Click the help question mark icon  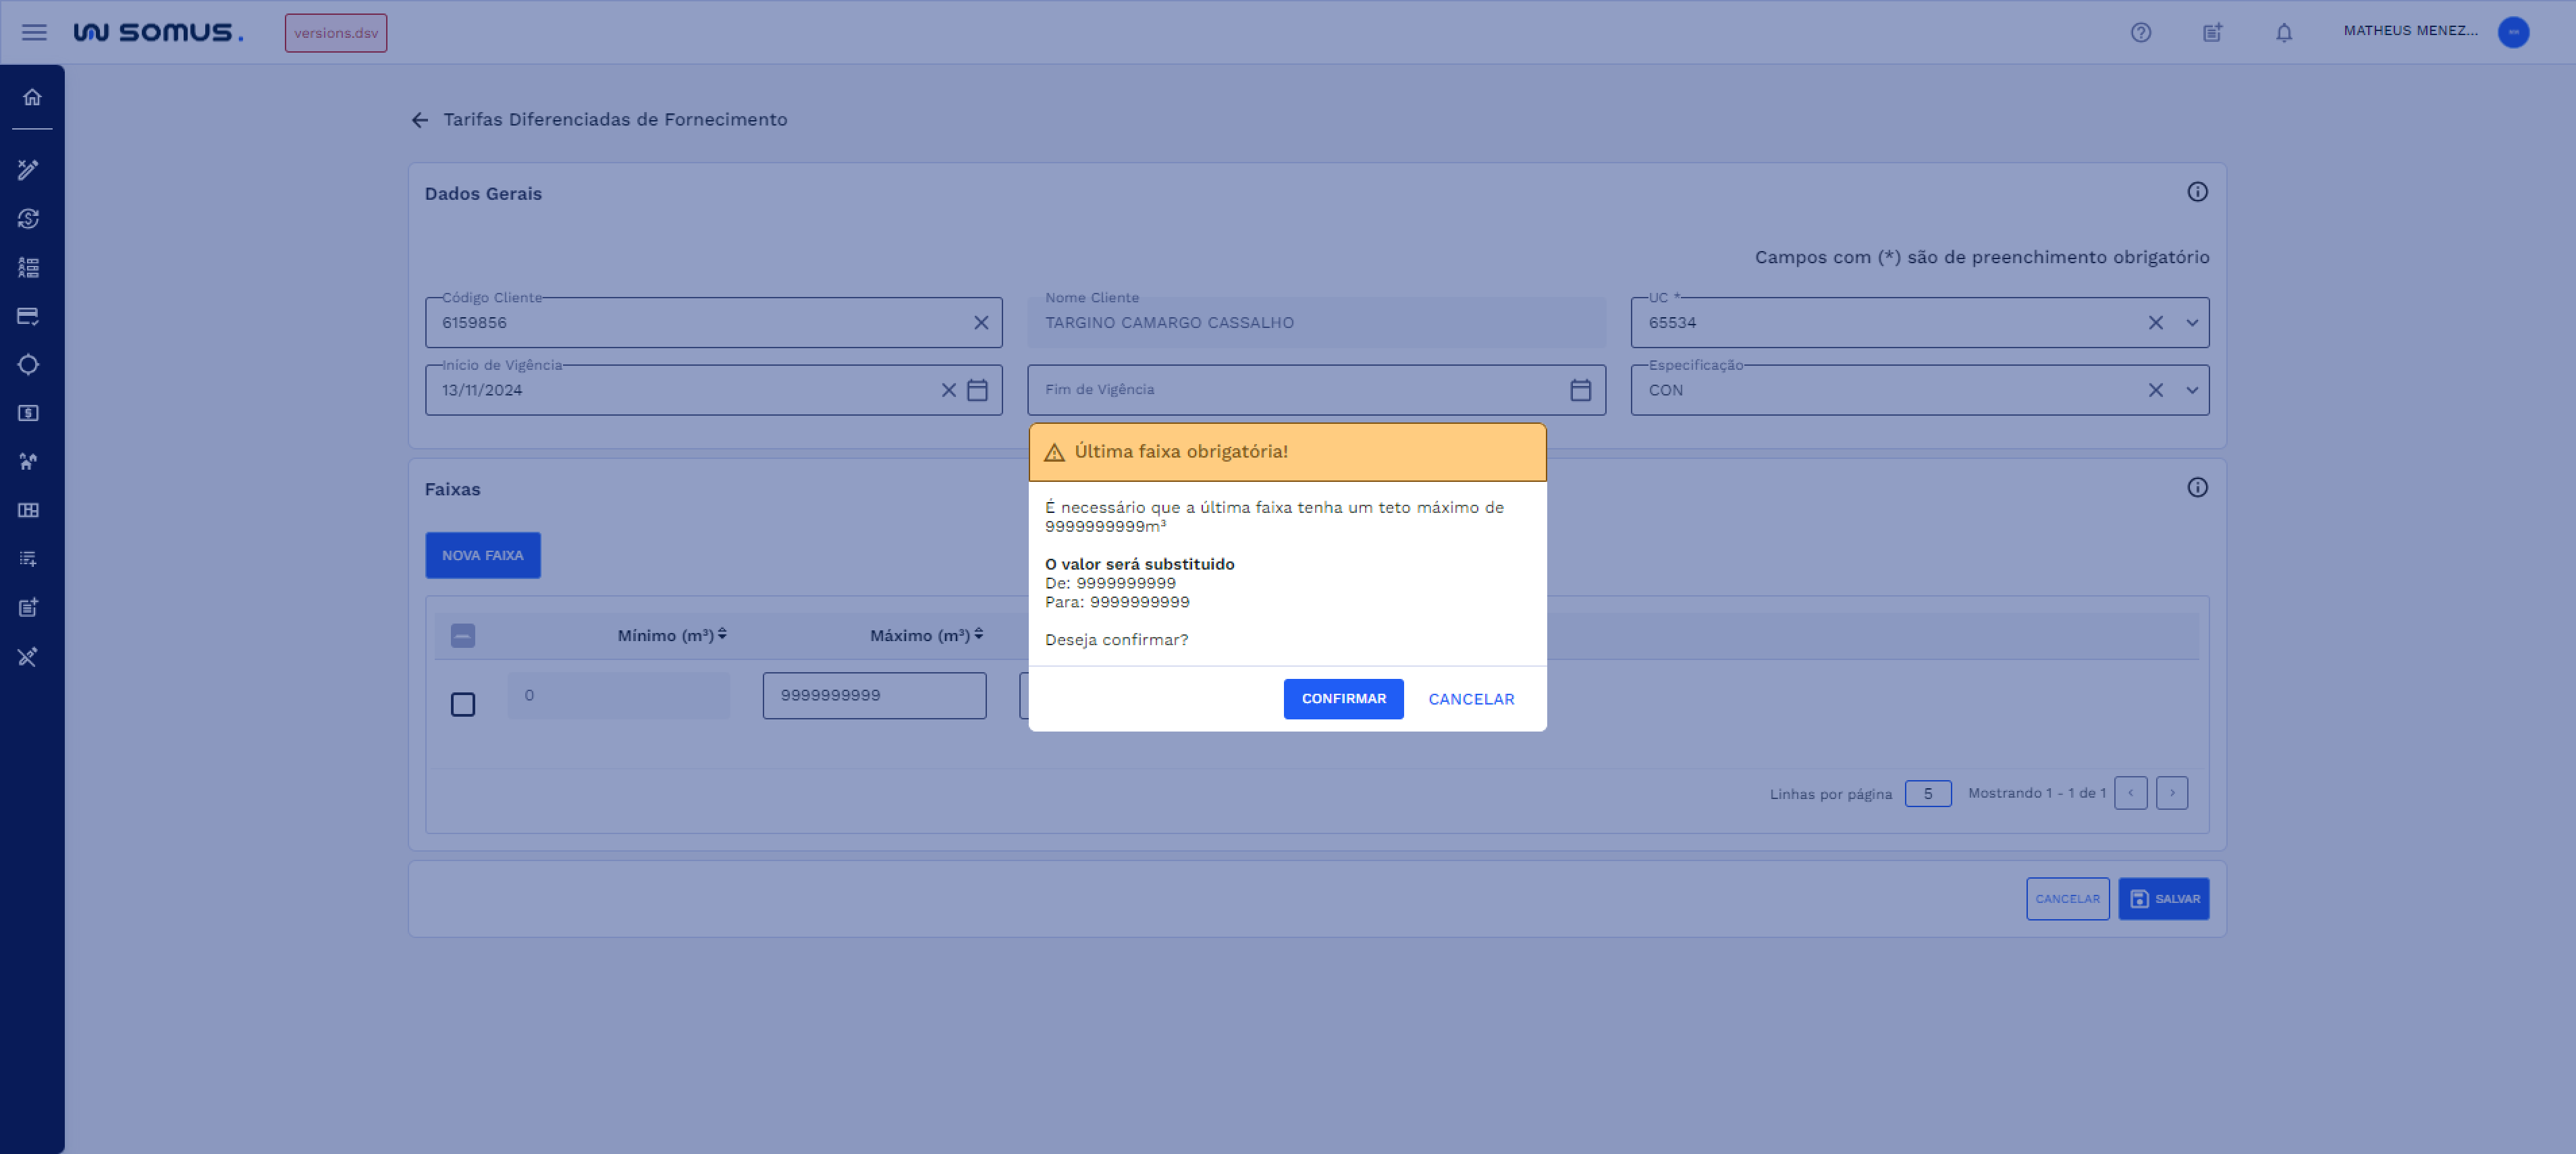coord(2140,33)
